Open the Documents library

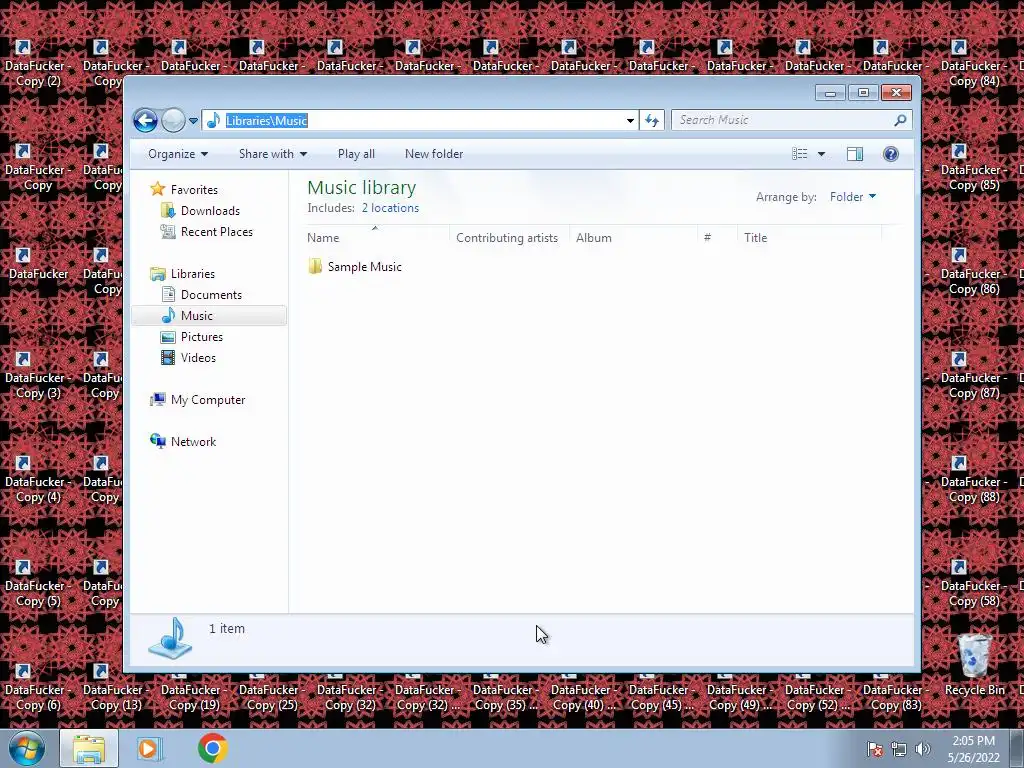(x=211, y=295)
